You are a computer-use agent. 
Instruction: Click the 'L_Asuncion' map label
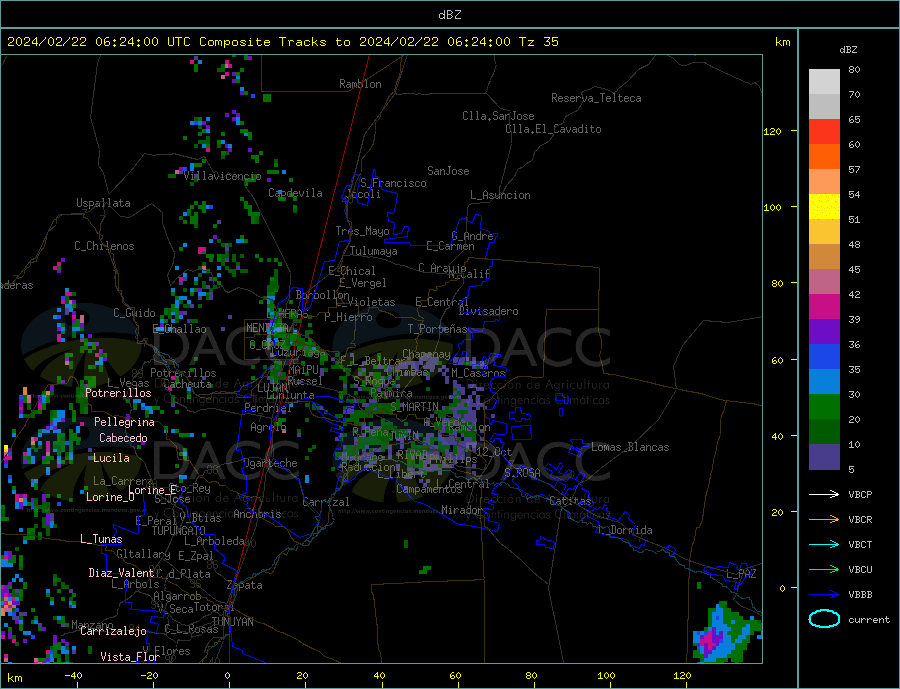point(500,195)
